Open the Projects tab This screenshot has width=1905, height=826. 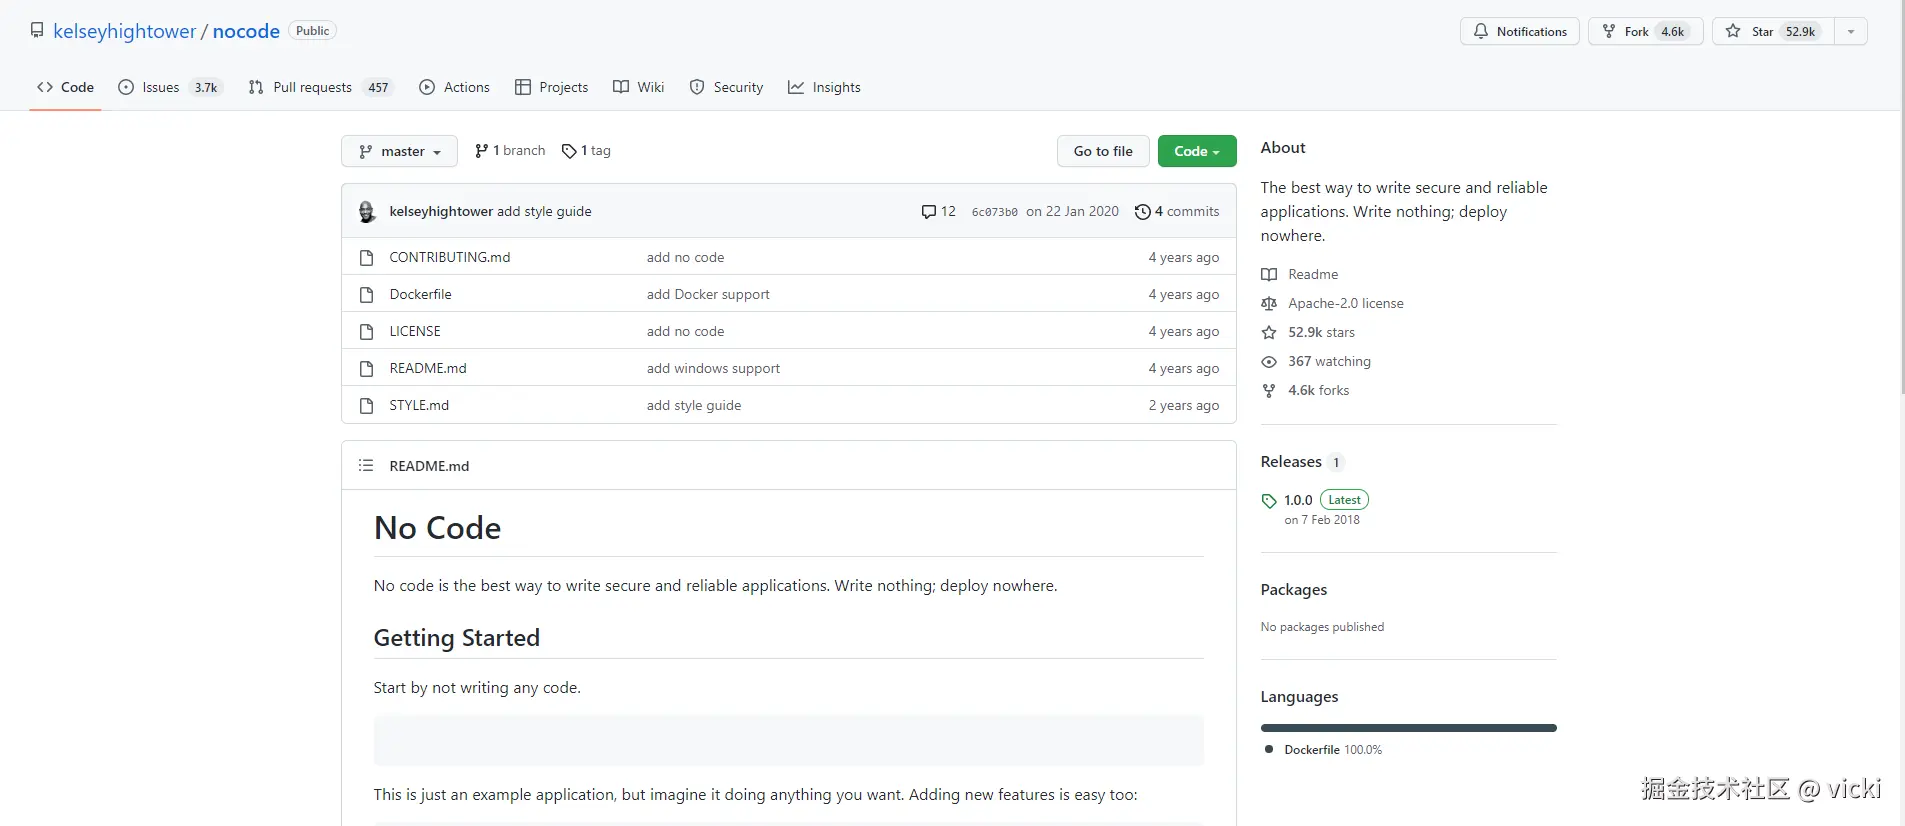click(x=552, y=87)
